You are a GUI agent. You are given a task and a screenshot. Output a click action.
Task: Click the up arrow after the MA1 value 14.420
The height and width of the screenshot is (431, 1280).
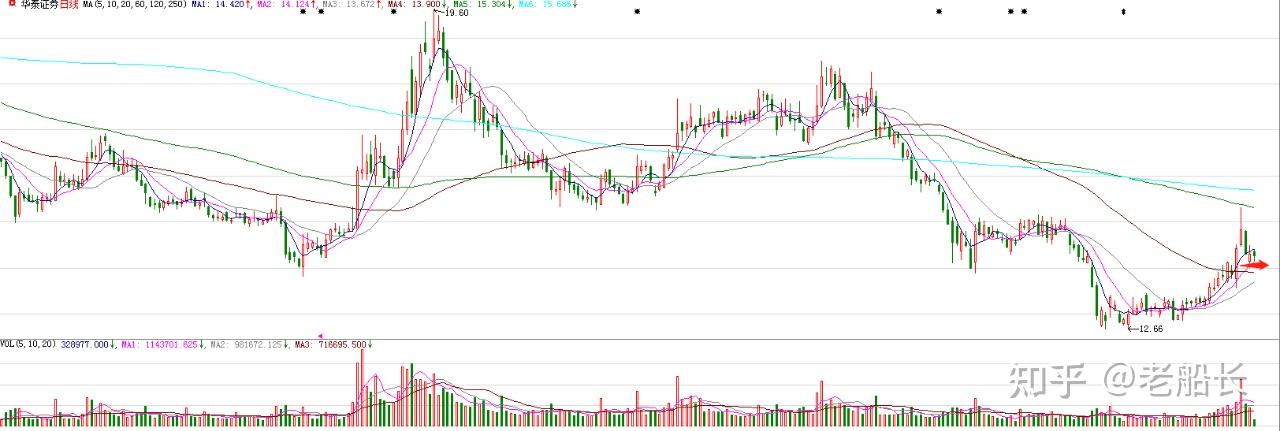[247, 5]
